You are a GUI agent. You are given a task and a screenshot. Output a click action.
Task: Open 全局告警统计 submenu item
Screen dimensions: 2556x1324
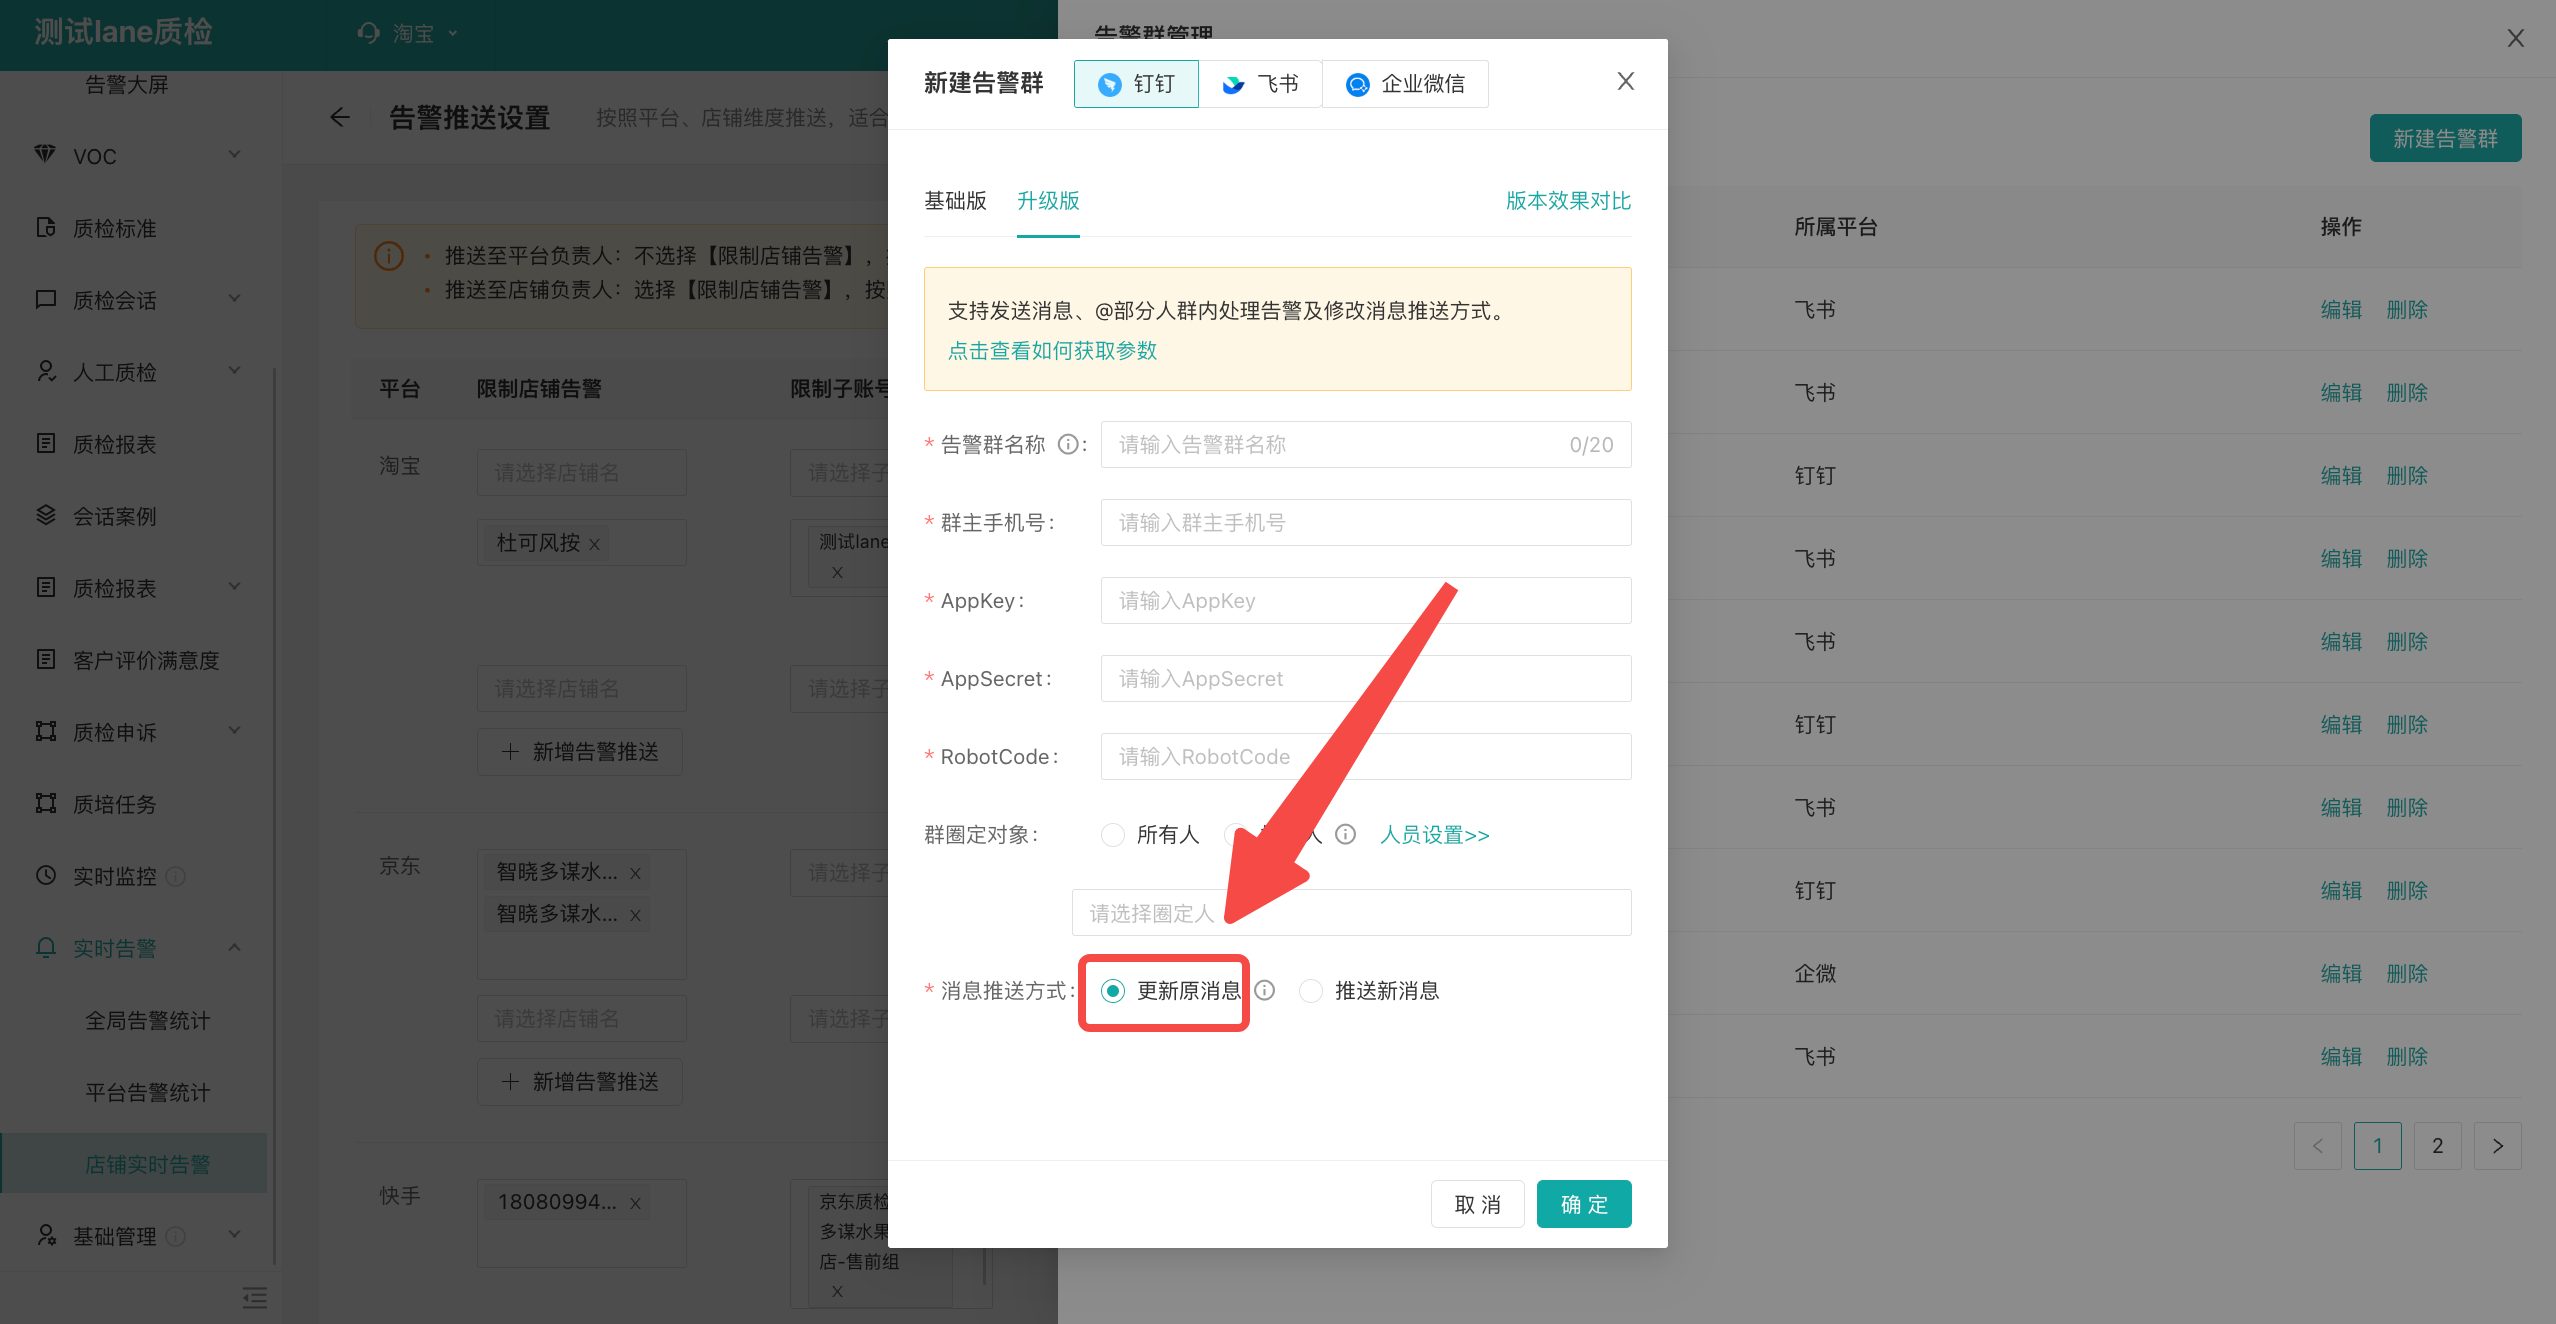point(147,1021)
